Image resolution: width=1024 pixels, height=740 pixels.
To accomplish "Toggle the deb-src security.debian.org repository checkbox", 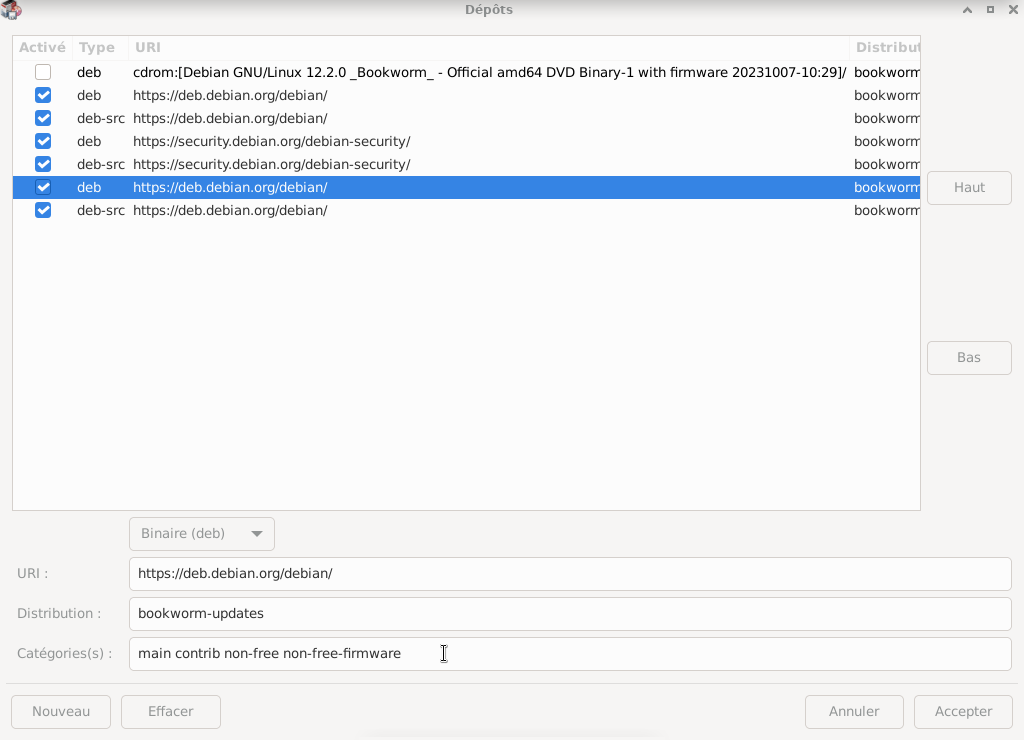I will [43, 164].
